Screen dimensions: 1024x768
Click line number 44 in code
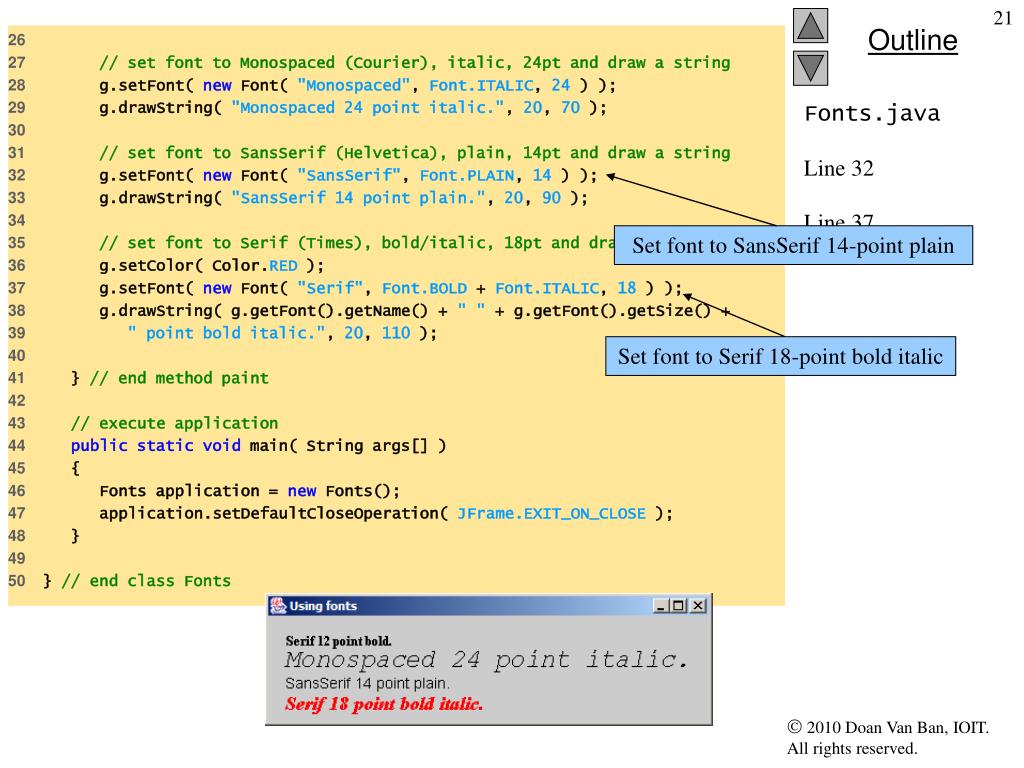coord(16,446)
